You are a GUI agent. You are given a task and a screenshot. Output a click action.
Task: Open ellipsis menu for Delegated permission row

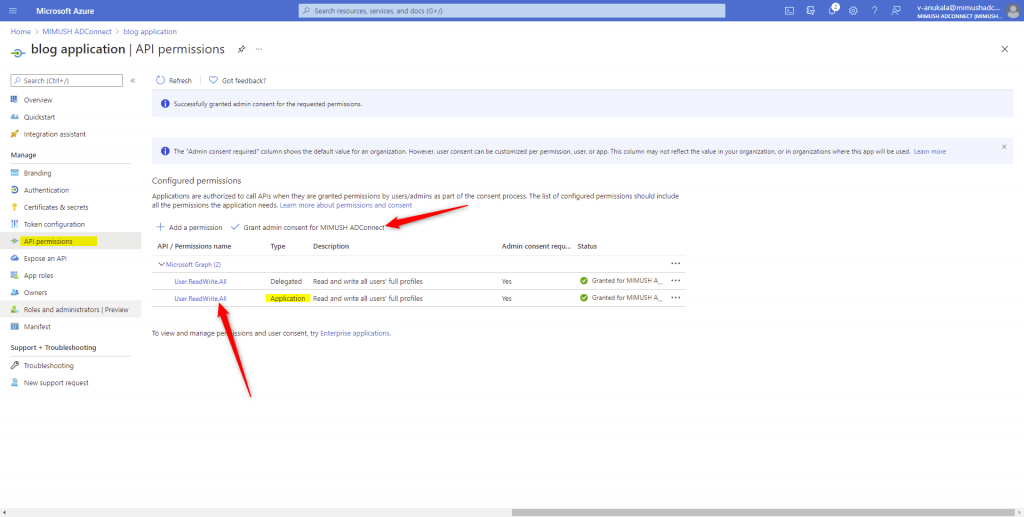click(675, 281)
